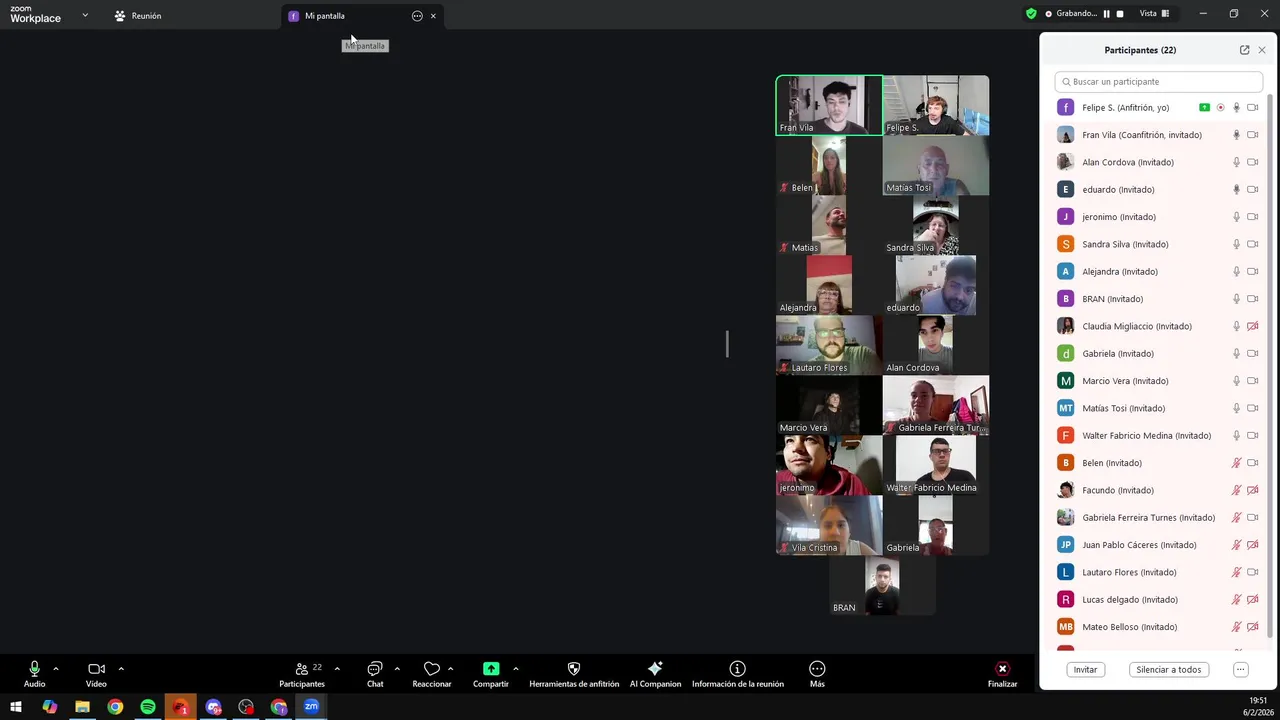Open the Vista layout menu
The height and width of the screenshot is (720, 1280).
1154,14
